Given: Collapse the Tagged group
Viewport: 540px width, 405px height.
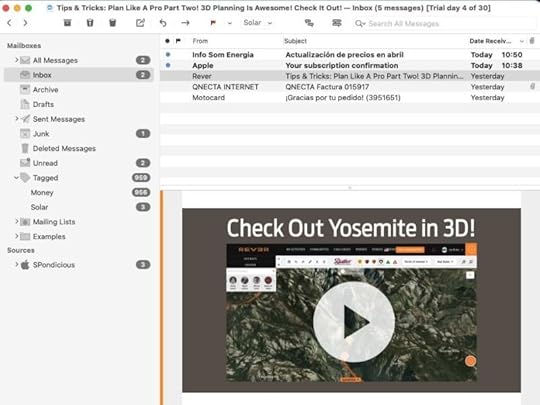Looking at the screenshot, I should (x=16, y=178).
